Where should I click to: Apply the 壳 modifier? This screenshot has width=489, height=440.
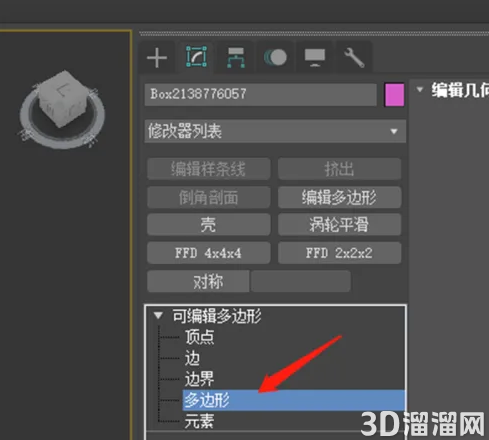[x=208, y=225]
